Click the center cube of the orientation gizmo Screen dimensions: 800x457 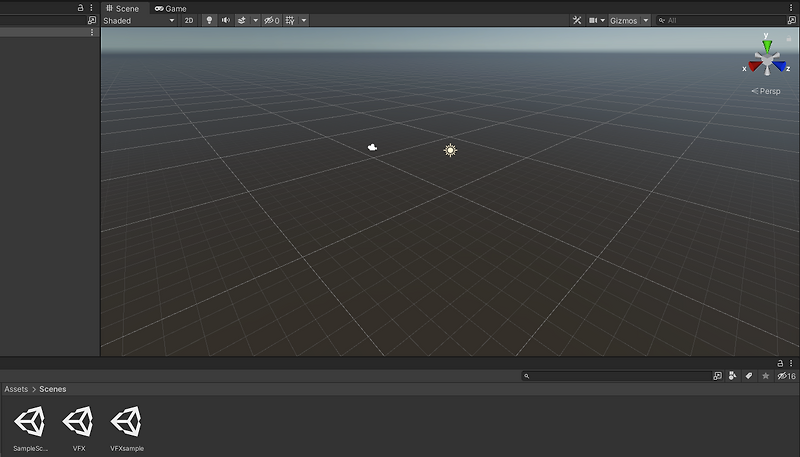point(767,61)
